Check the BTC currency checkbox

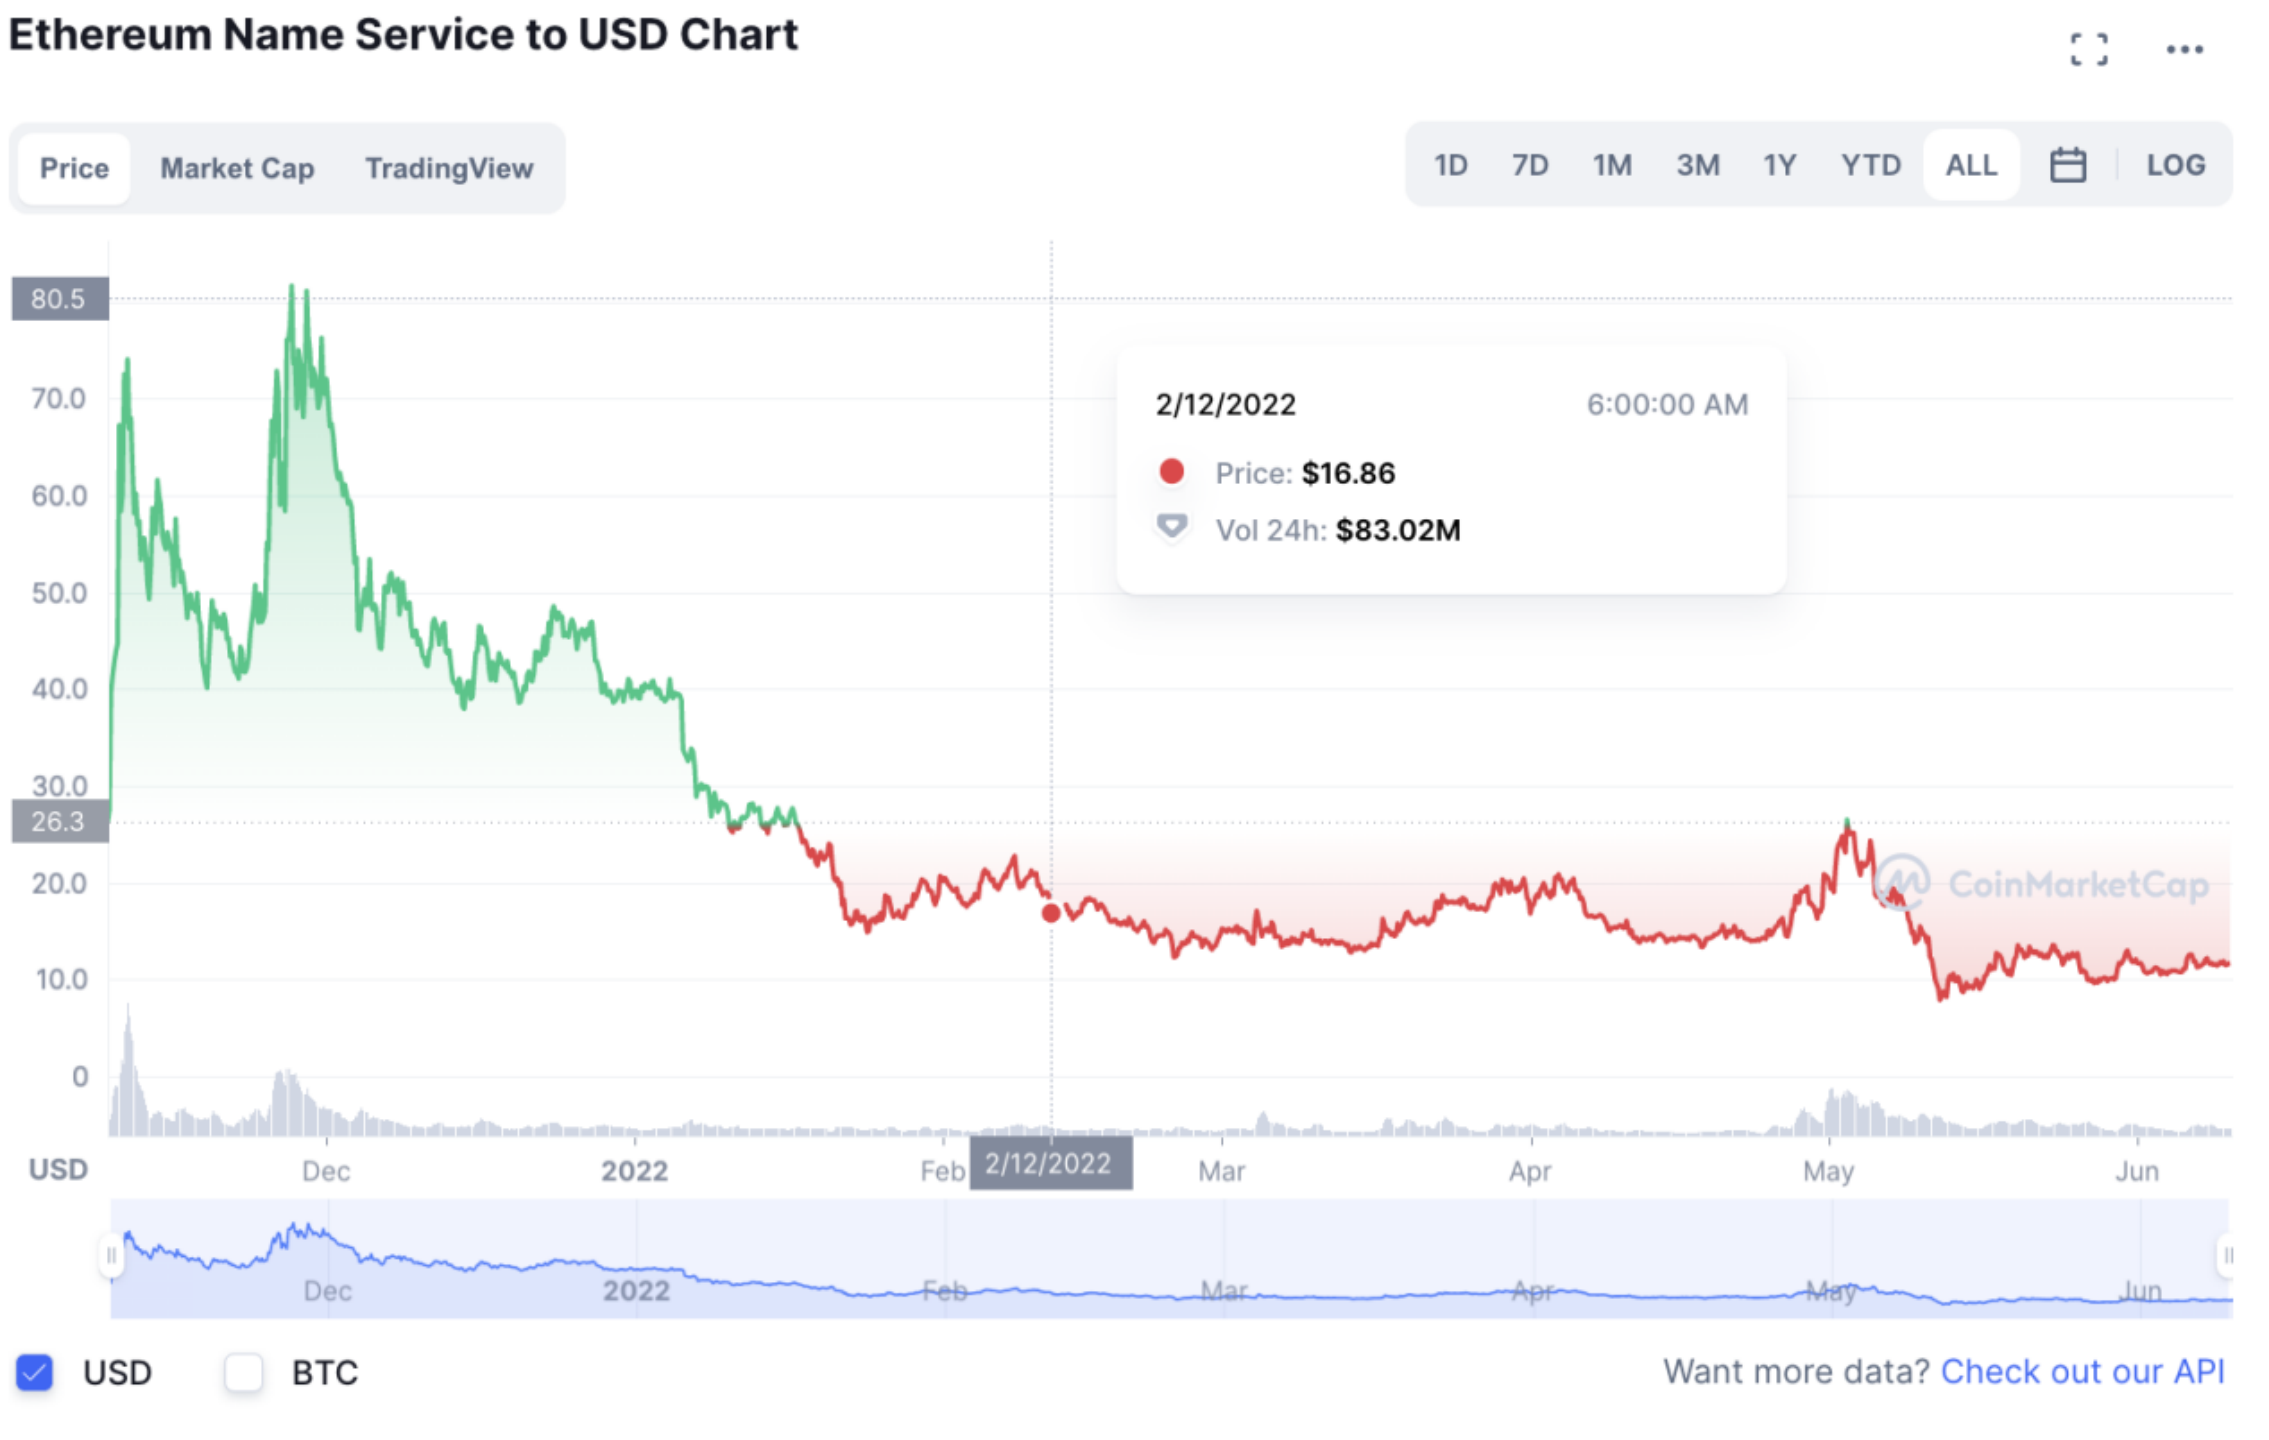coord(243,1372)
